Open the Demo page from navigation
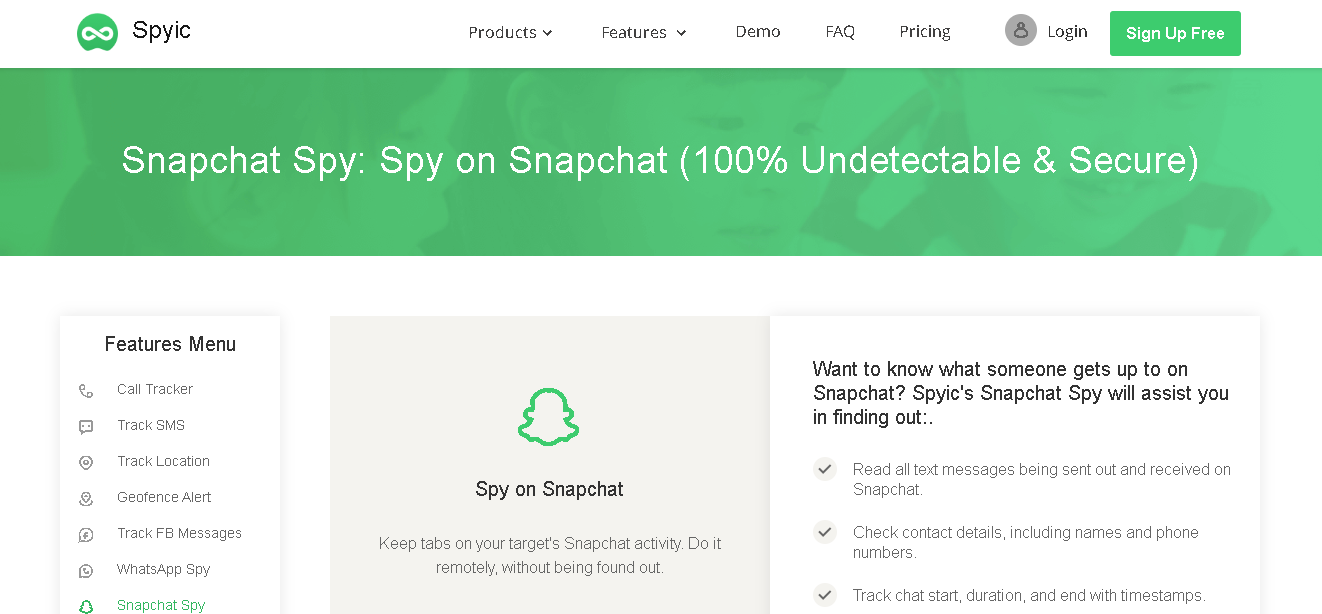Screen dimensions: 1322x614 tap(758, 32)
